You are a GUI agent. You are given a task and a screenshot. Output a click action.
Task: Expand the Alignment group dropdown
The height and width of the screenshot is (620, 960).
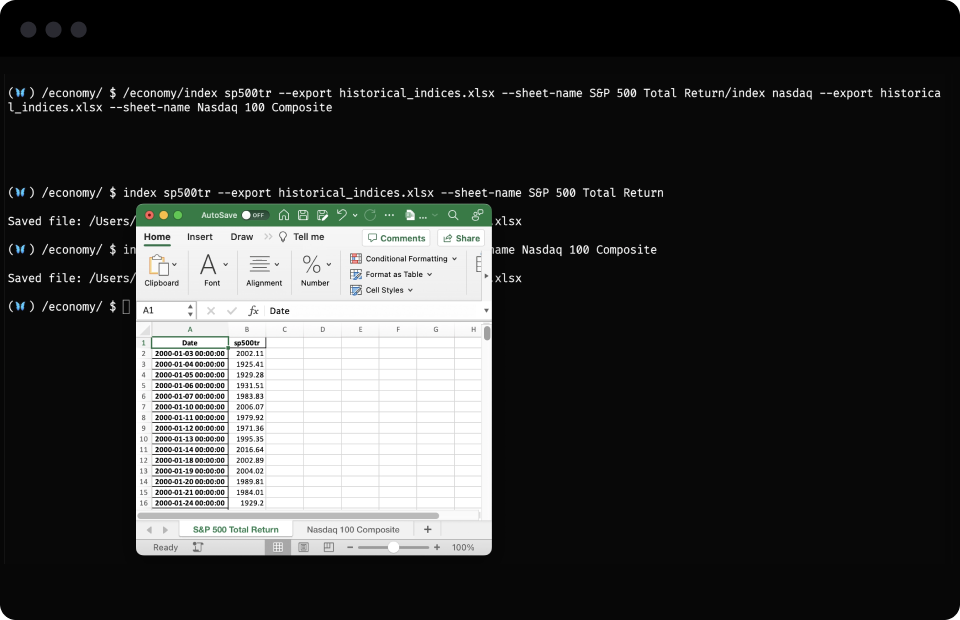click(x=277, y=264)
